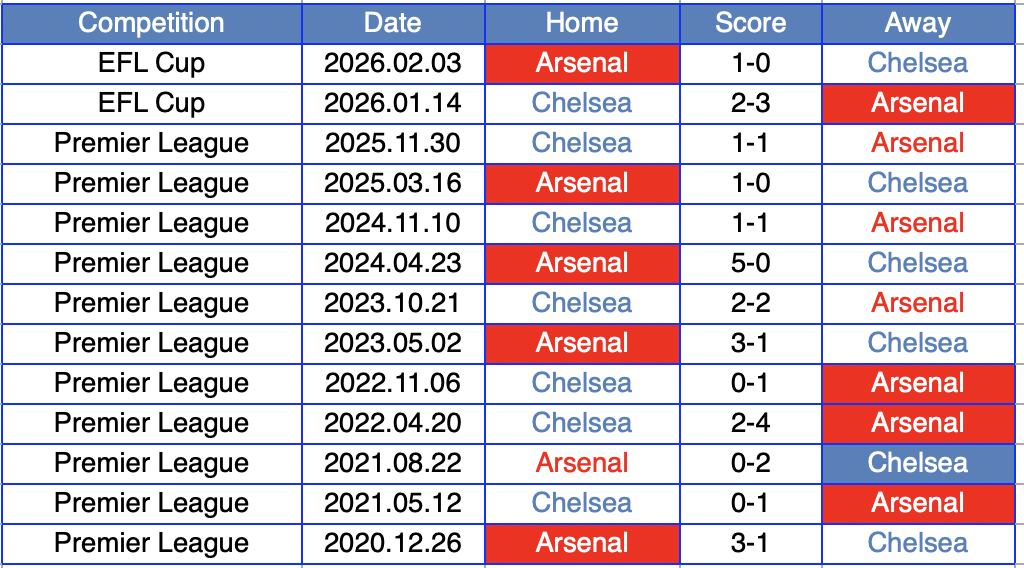
Task: Click the 2021.05.12 date cell
Action: (x=392, y=503)
